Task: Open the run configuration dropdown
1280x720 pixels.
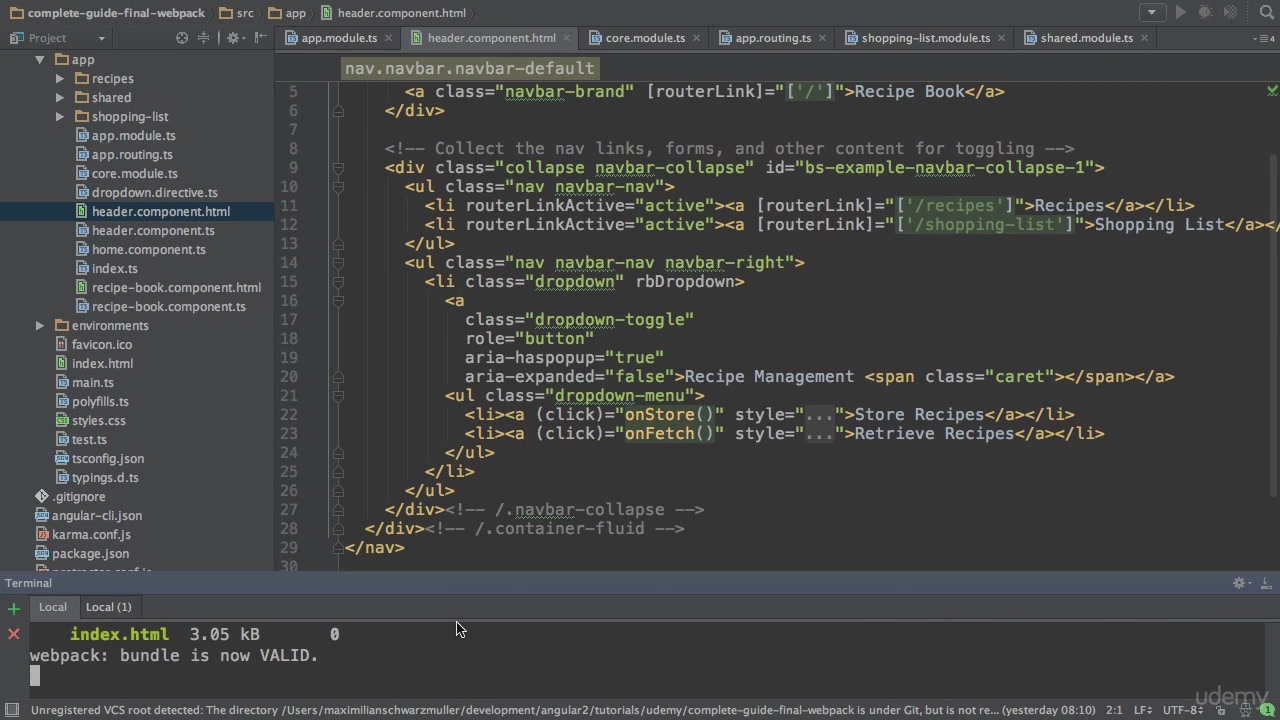Action: coord(1152,13)
